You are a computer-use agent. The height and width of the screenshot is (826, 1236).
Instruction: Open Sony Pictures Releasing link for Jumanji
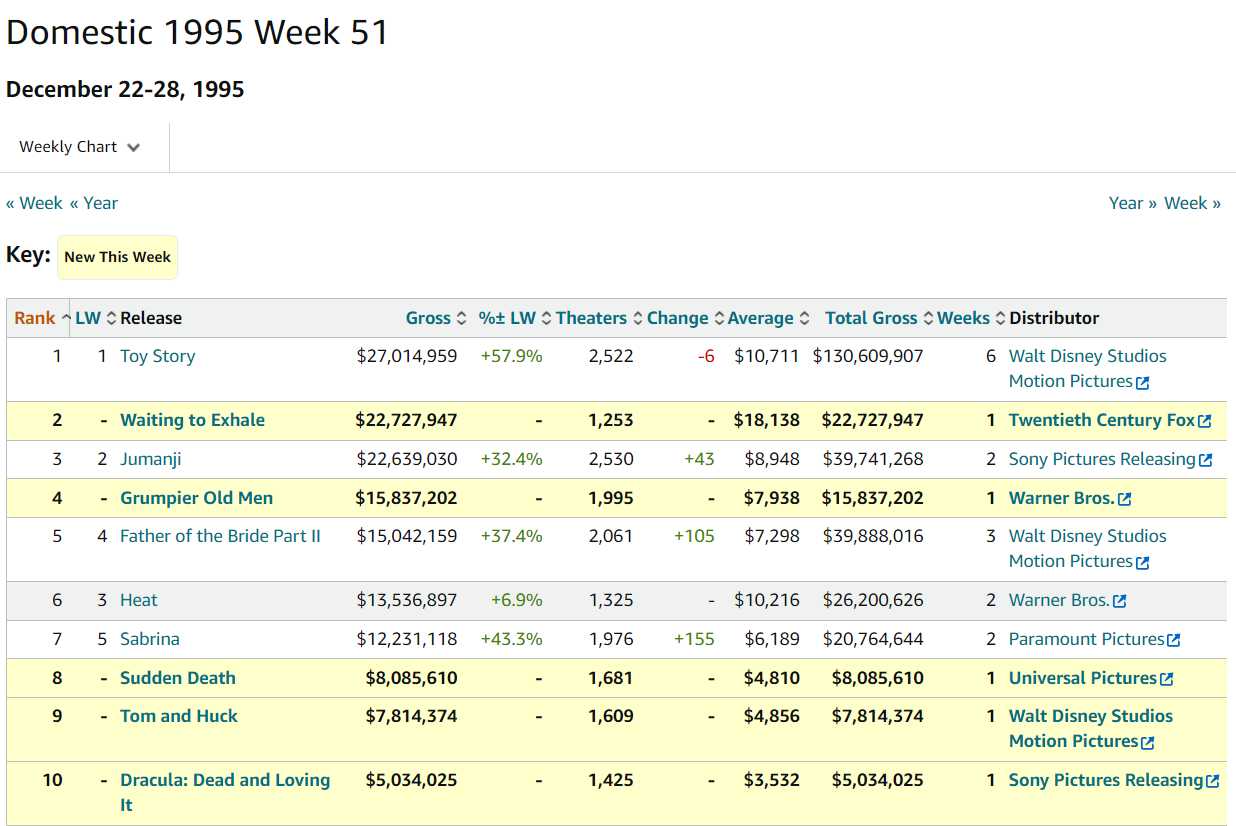(1102, 459)
